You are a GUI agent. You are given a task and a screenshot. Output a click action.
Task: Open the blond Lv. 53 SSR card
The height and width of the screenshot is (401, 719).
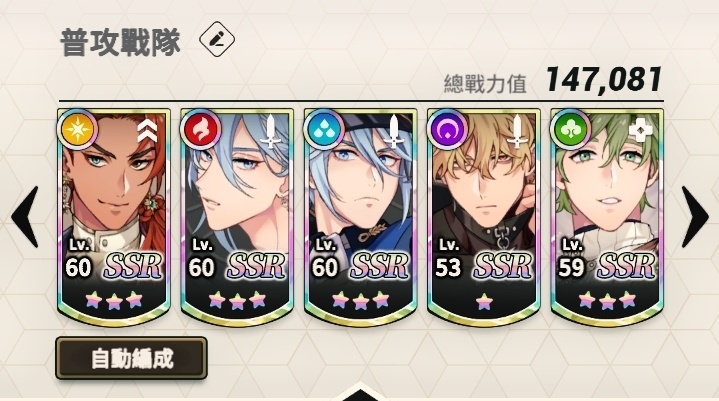tap(484, 217)
